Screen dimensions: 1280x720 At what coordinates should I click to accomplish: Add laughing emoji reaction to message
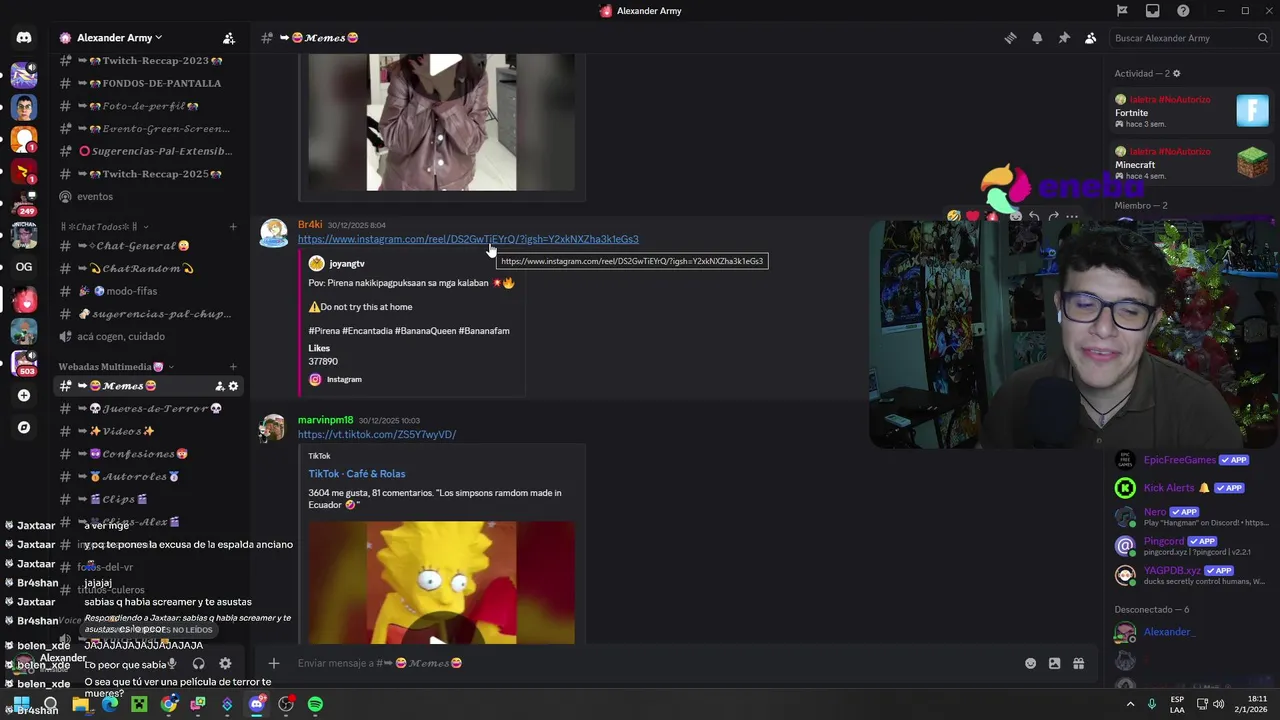[x=954, y=216]
